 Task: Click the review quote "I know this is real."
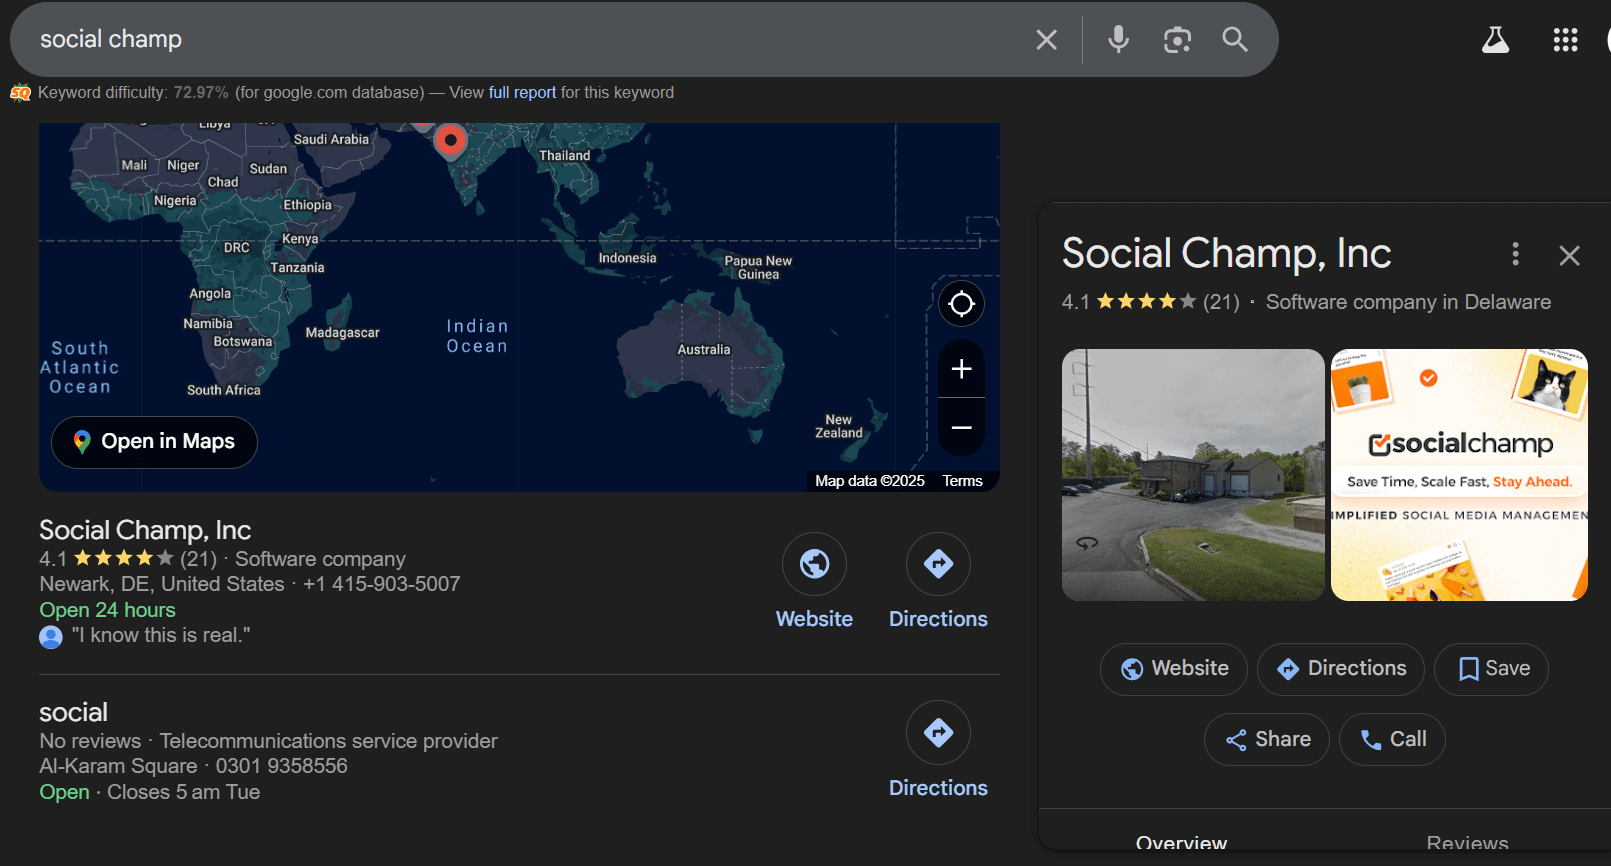click(x=161, y=636)
